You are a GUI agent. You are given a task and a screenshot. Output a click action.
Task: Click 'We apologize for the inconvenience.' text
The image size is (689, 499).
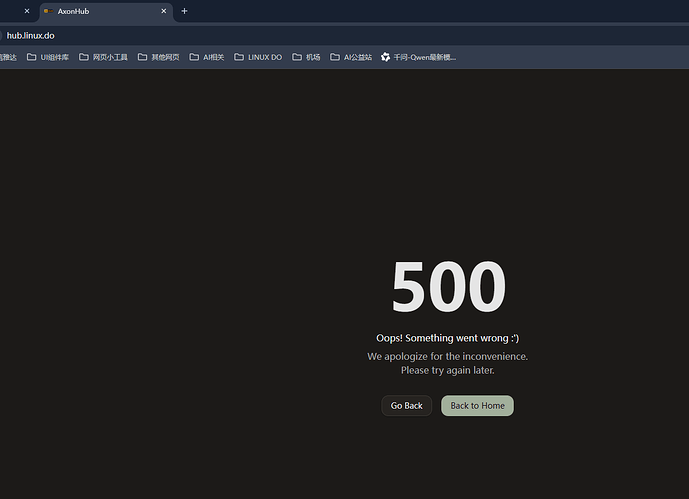pyautogui.click(x=447, y=356)
